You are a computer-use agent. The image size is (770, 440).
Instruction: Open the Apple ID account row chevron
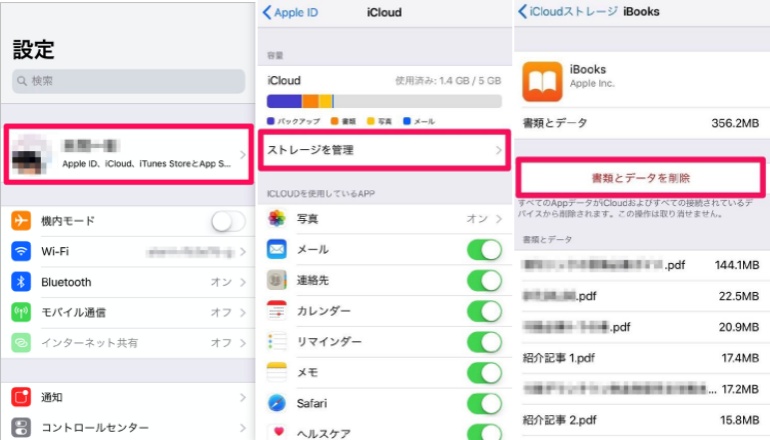(243, 155)
